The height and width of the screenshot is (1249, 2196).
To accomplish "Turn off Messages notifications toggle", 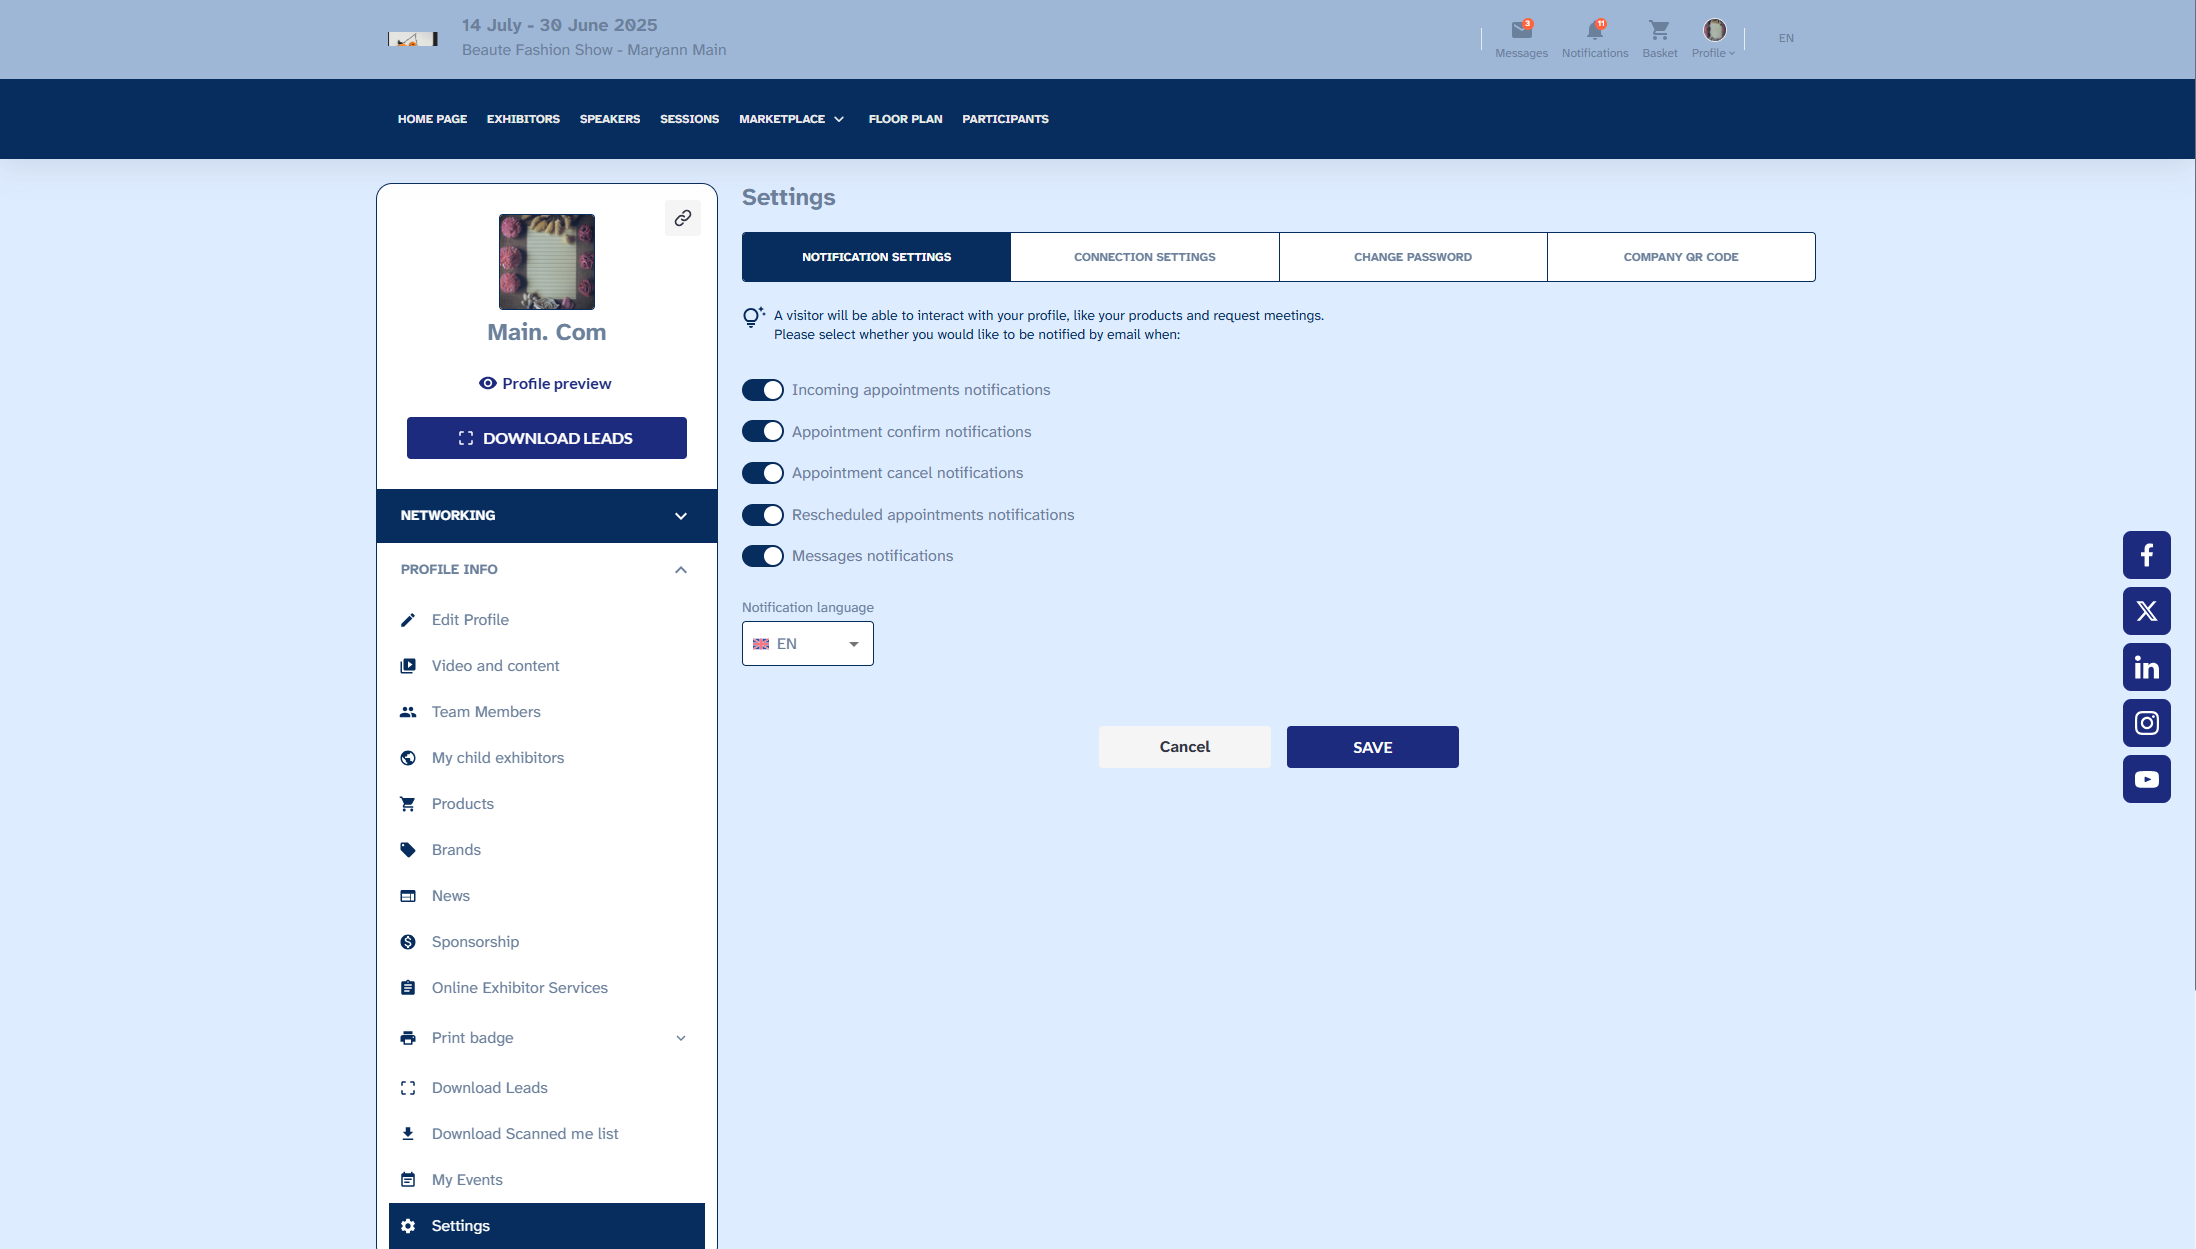I will (763, 556).
